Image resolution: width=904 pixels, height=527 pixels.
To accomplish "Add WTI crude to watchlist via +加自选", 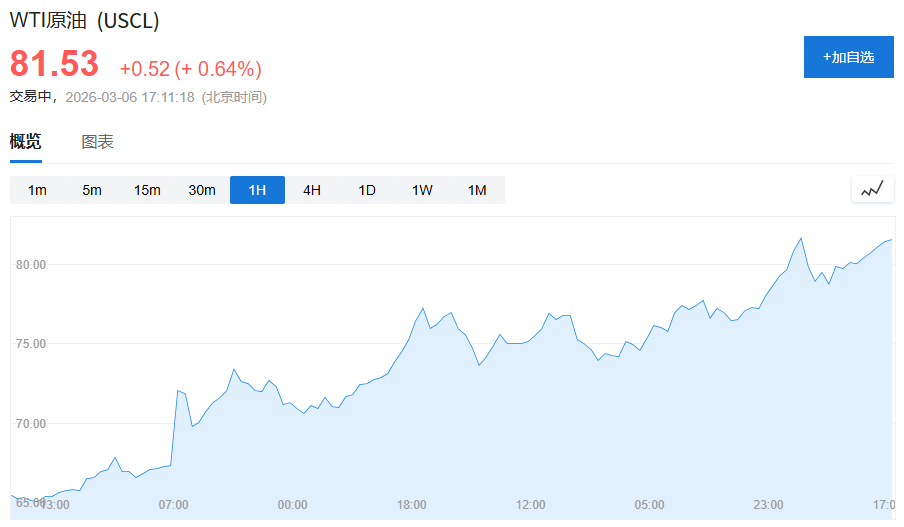I will pyautogui.click(x=848, y=57).
